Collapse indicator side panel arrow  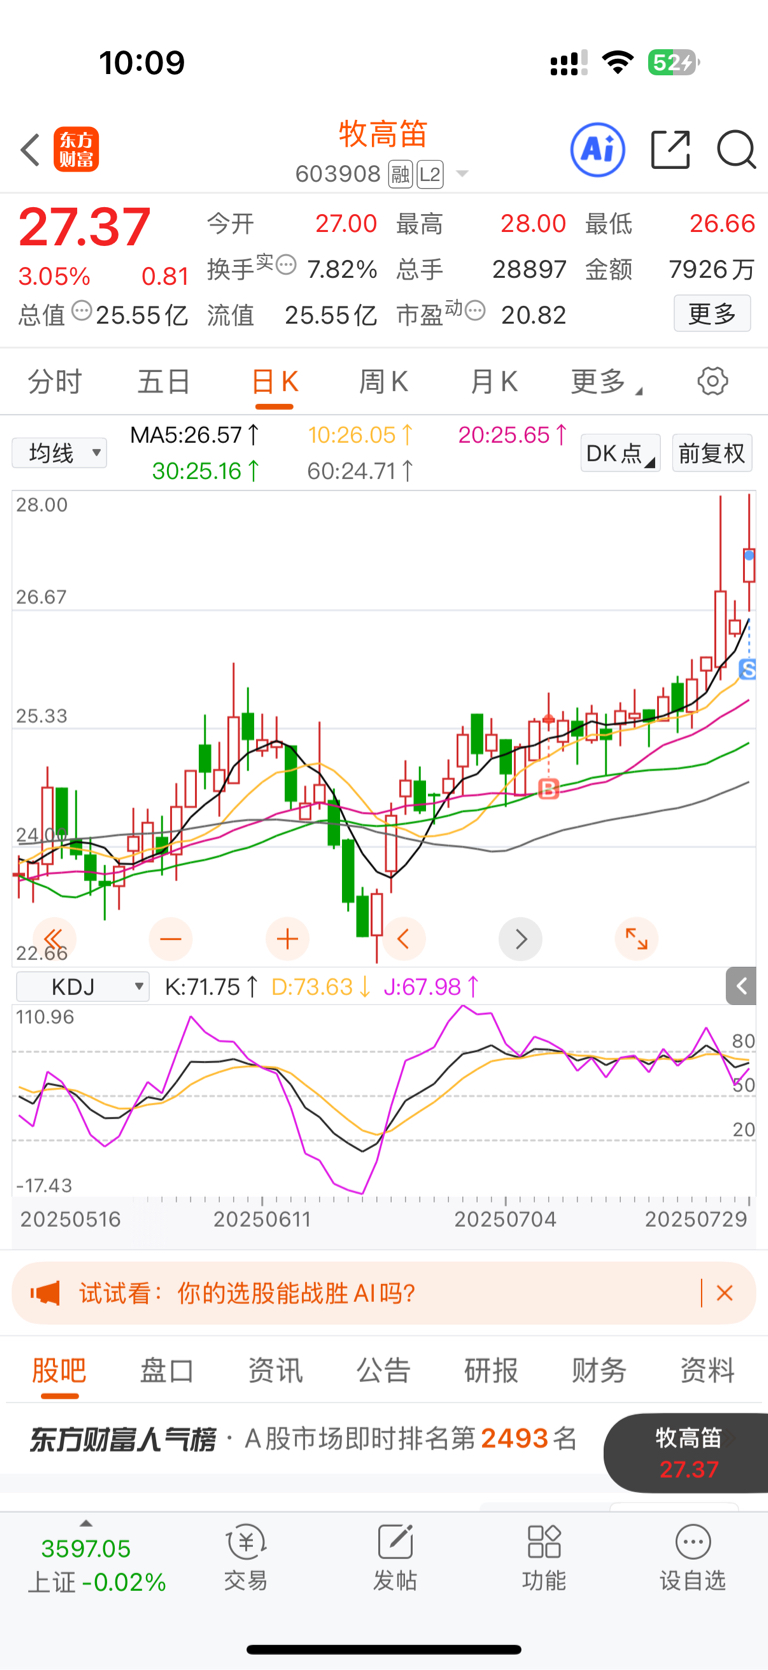741,987
